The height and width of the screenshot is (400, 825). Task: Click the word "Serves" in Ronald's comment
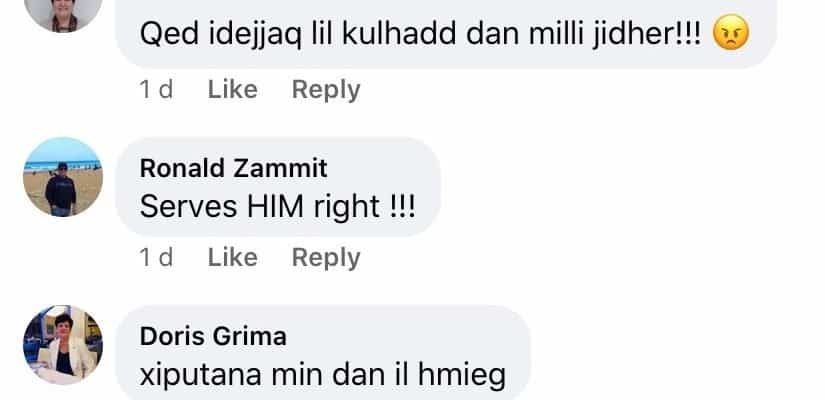coord(188,206)
